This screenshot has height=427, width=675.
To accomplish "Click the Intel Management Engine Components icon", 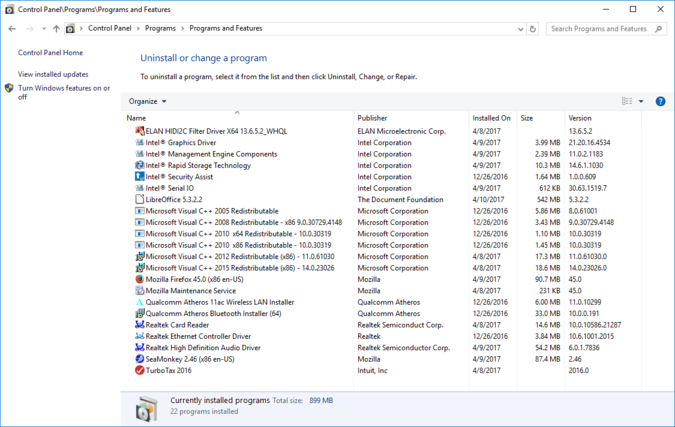I will coord(139,154).
